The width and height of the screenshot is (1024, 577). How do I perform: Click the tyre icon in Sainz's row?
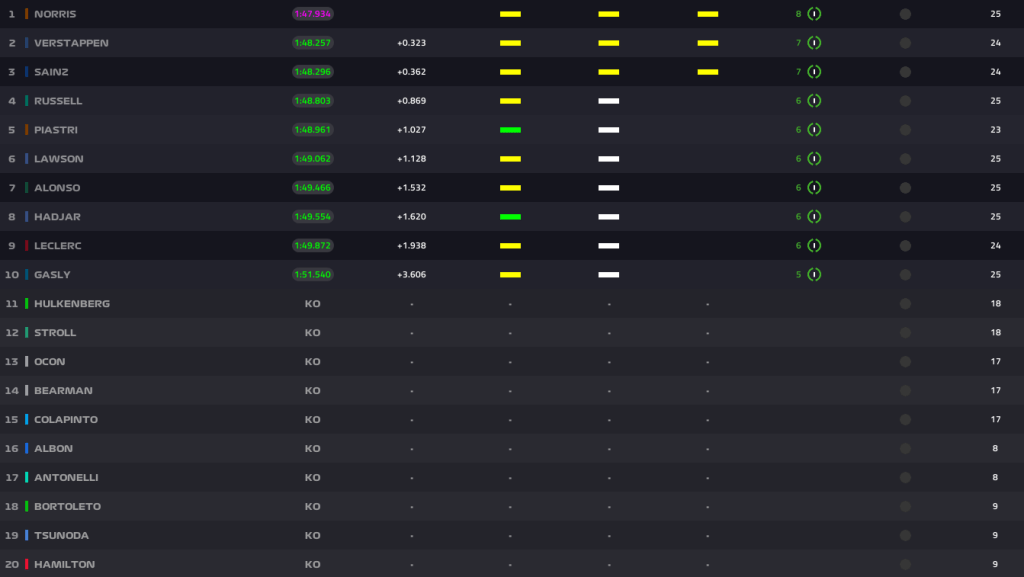[x=814, y=72]
